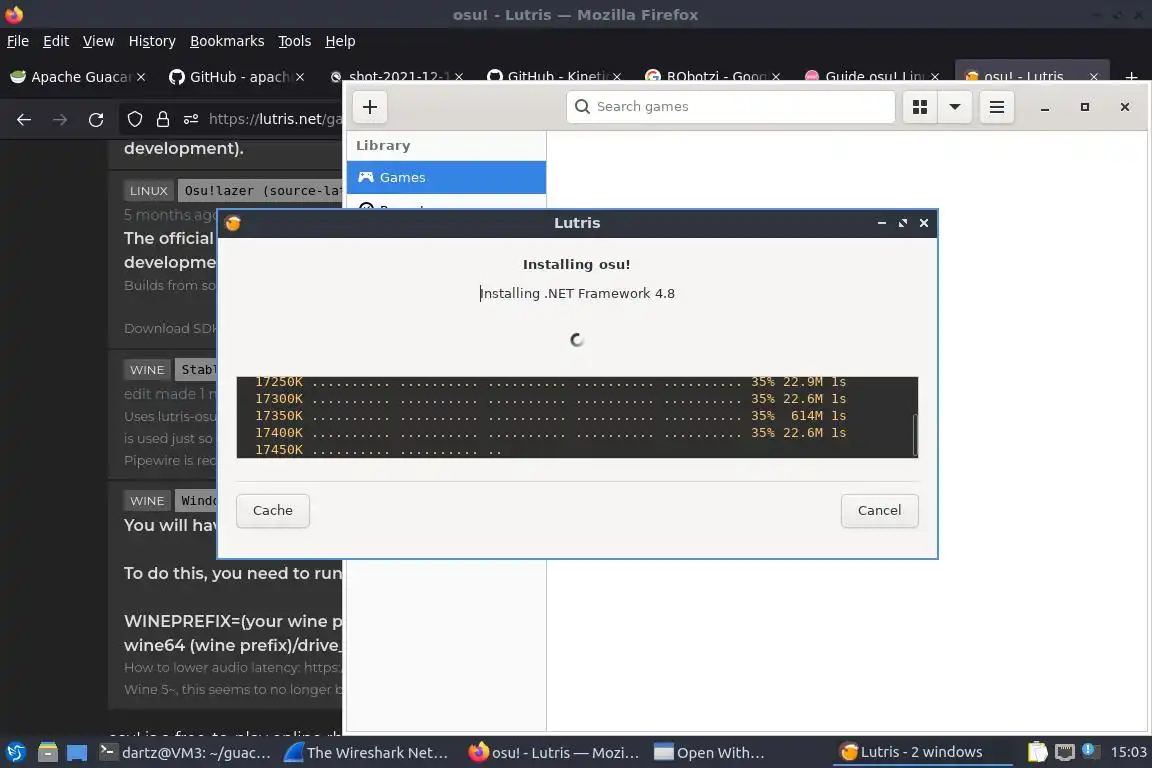Viewport: 1152px width, 768px height.
Task: Click the clipboard tray icon
Action: point(1037,752)
